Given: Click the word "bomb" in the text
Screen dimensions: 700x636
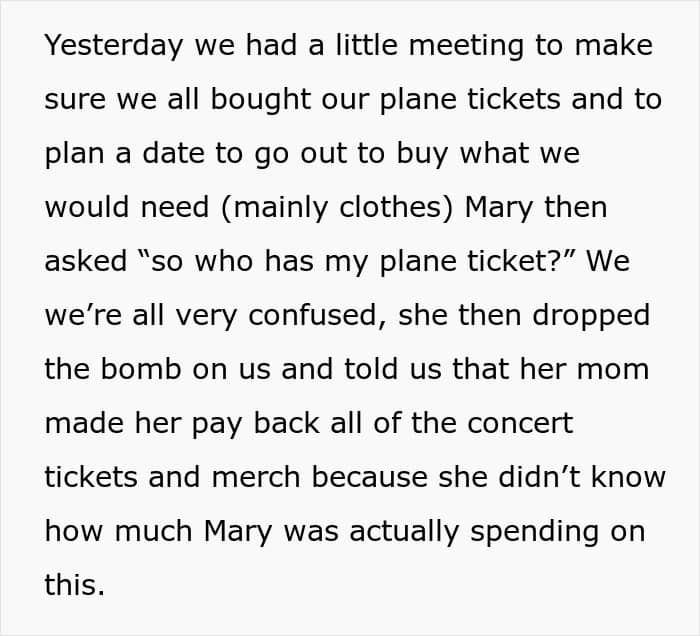Looking at the screenshot, I should 141,370.
